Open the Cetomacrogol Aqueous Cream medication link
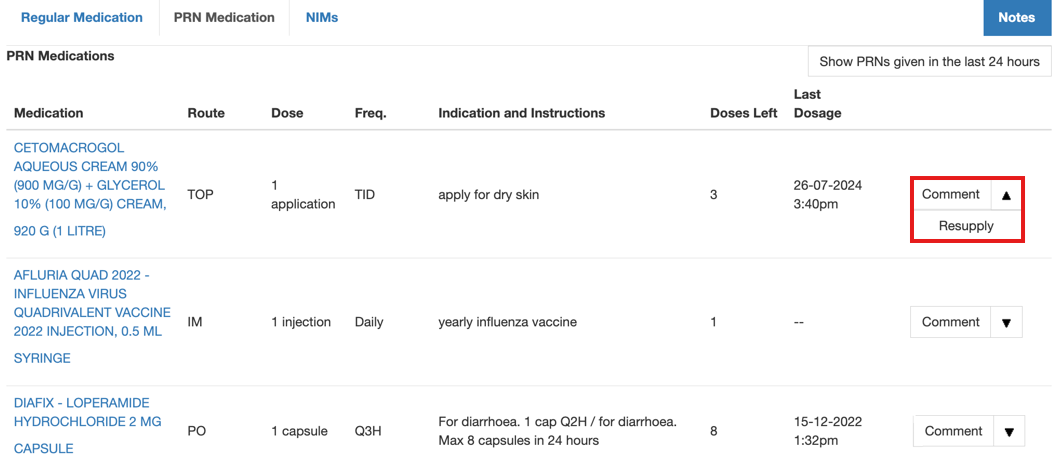The image size is (1058, 466). [90, 189]
